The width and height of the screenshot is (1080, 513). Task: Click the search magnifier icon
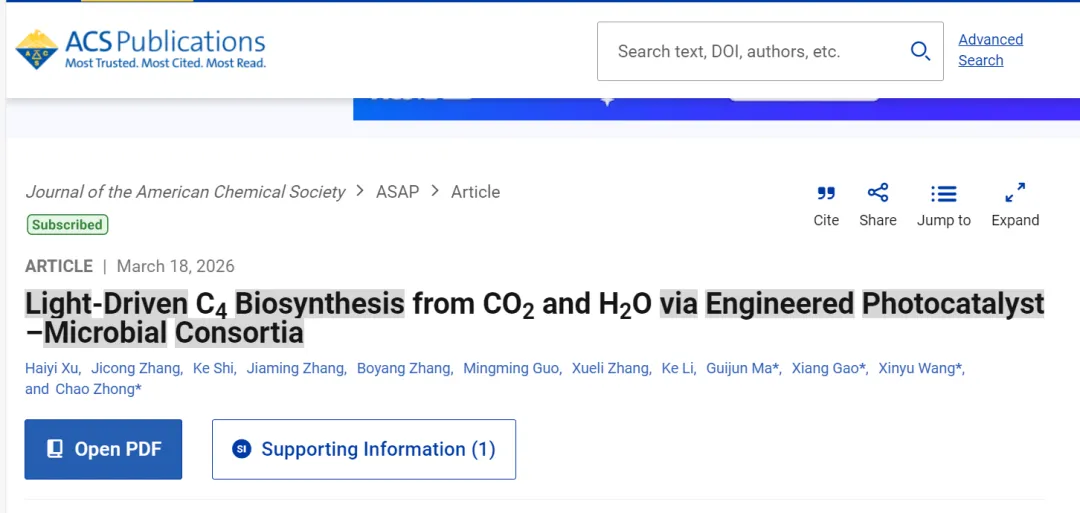pyautogui.click(x=920, y=51)
